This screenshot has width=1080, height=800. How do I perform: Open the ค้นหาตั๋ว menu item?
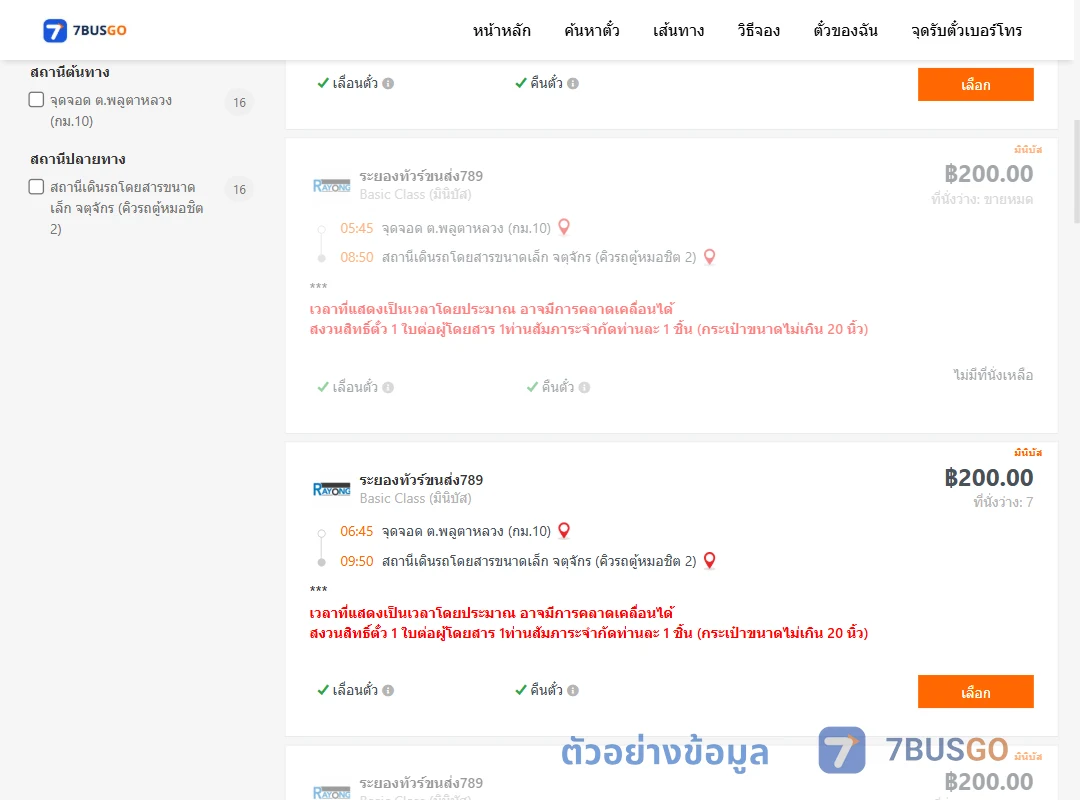(592, 30)
